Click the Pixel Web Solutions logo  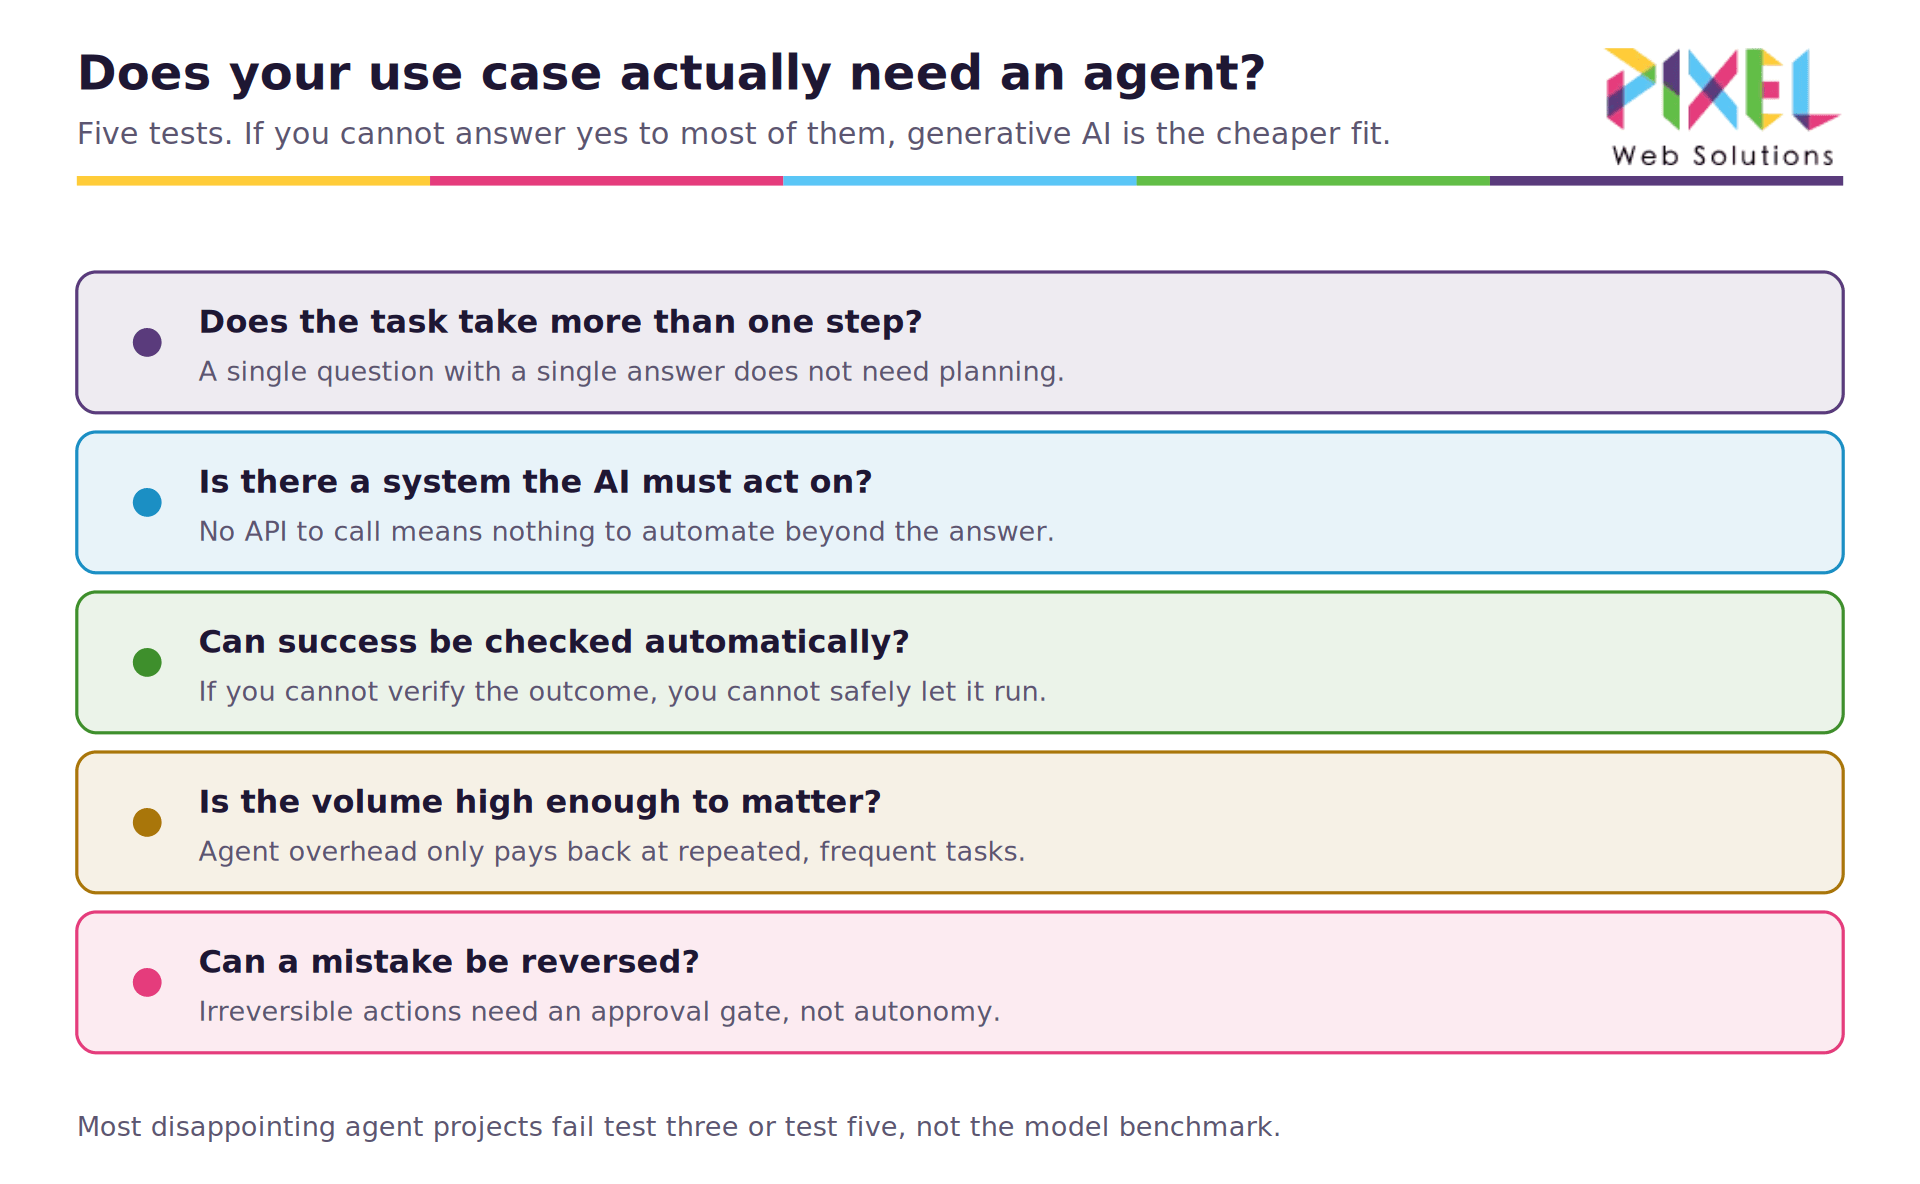pyautogui.click(x=1723, y=108)
